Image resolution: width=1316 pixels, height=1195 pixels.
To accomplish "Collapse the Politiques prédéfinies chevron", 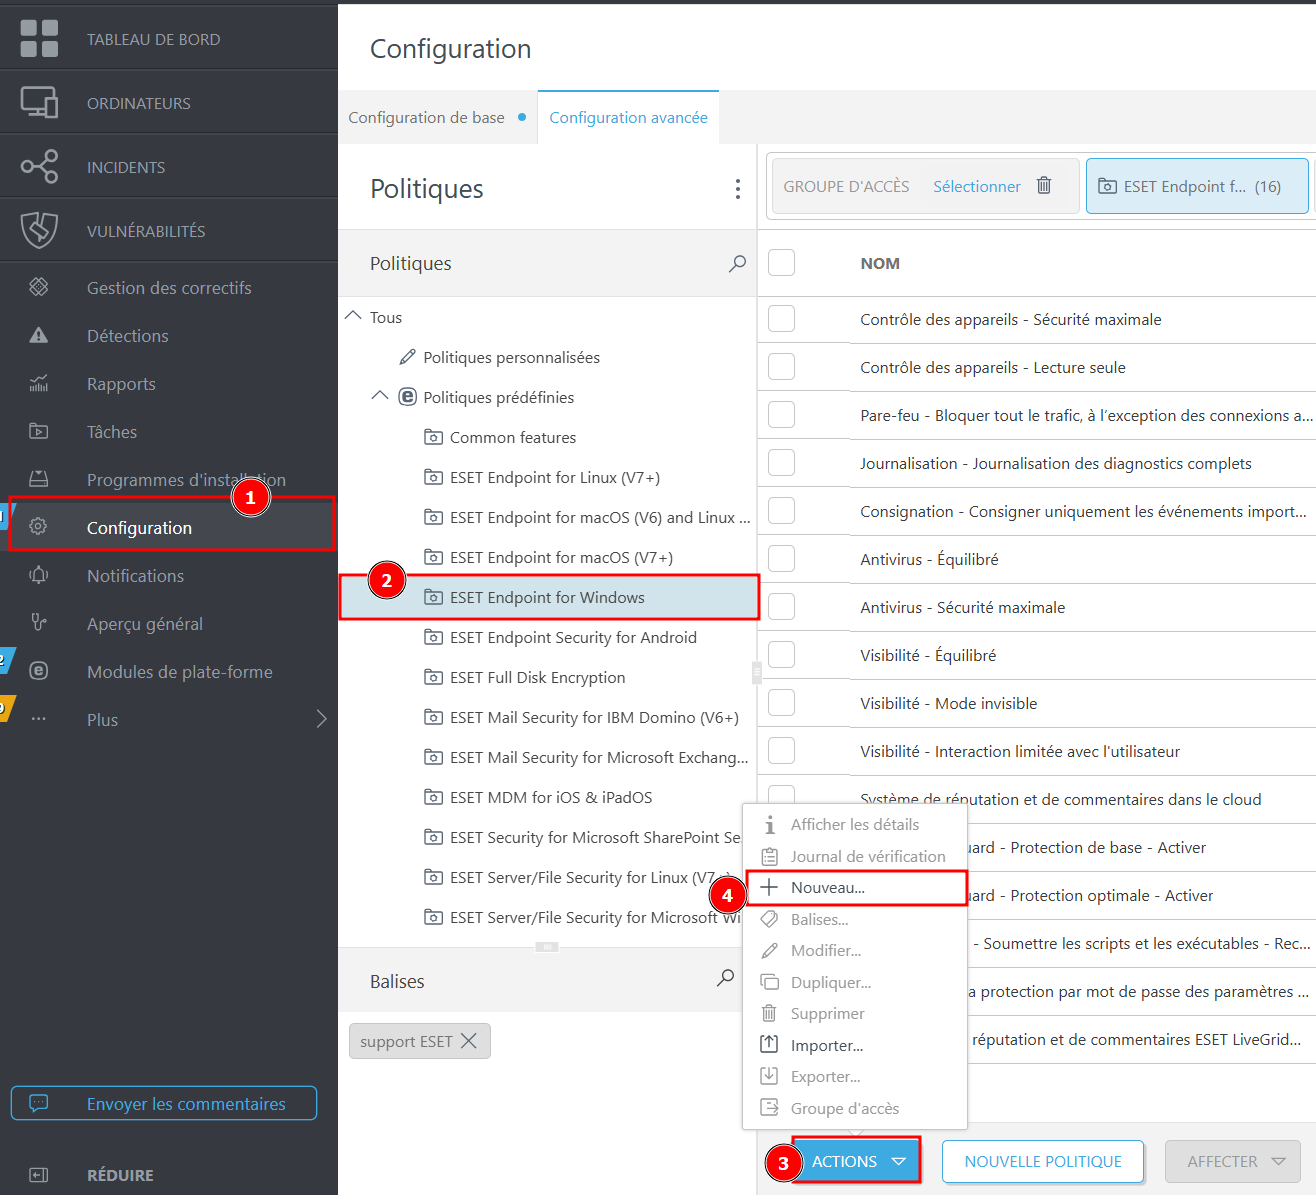I will click(380, 395).
